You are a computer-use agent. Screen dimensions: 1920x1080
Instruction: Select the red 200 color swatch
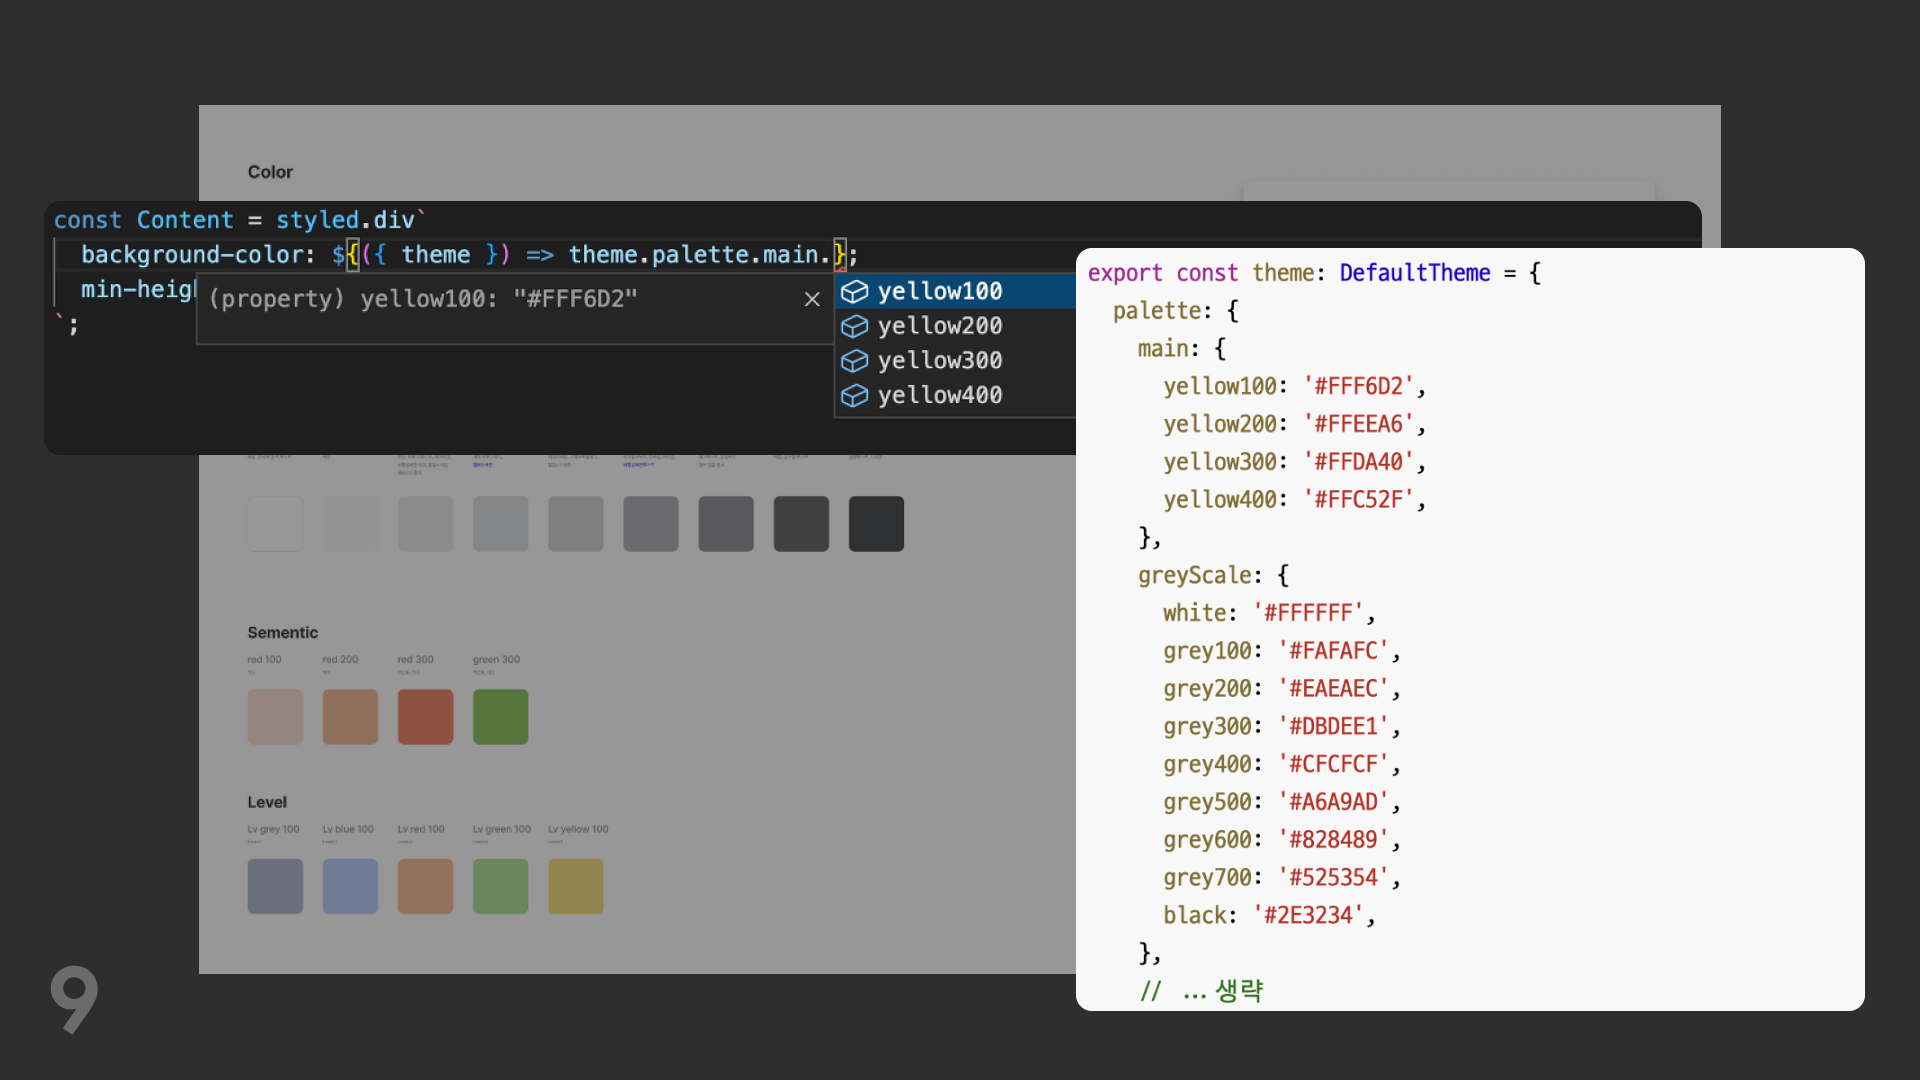(x=350, y=716)
